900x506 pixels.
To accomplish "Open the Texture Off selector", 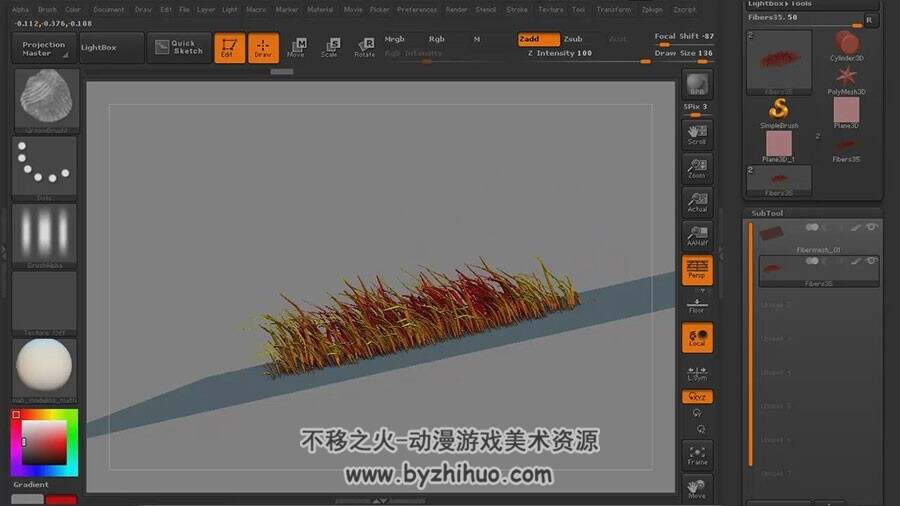I will pyautogui.click(x=44, y=303).
